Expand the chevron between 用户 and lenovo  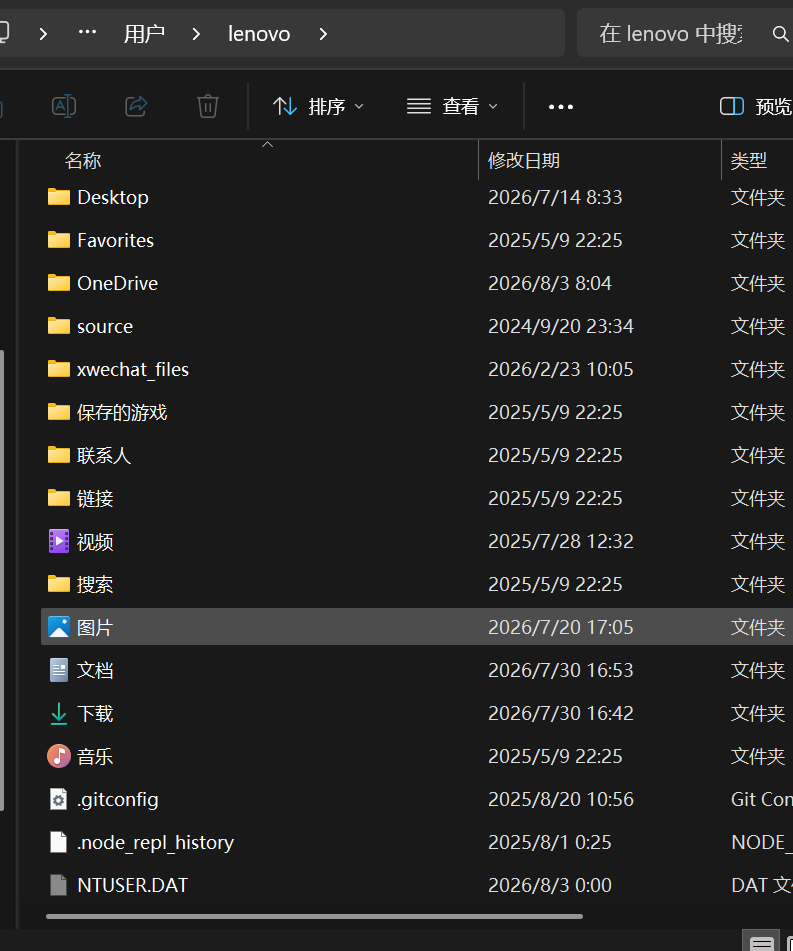(x=196, y=34)
